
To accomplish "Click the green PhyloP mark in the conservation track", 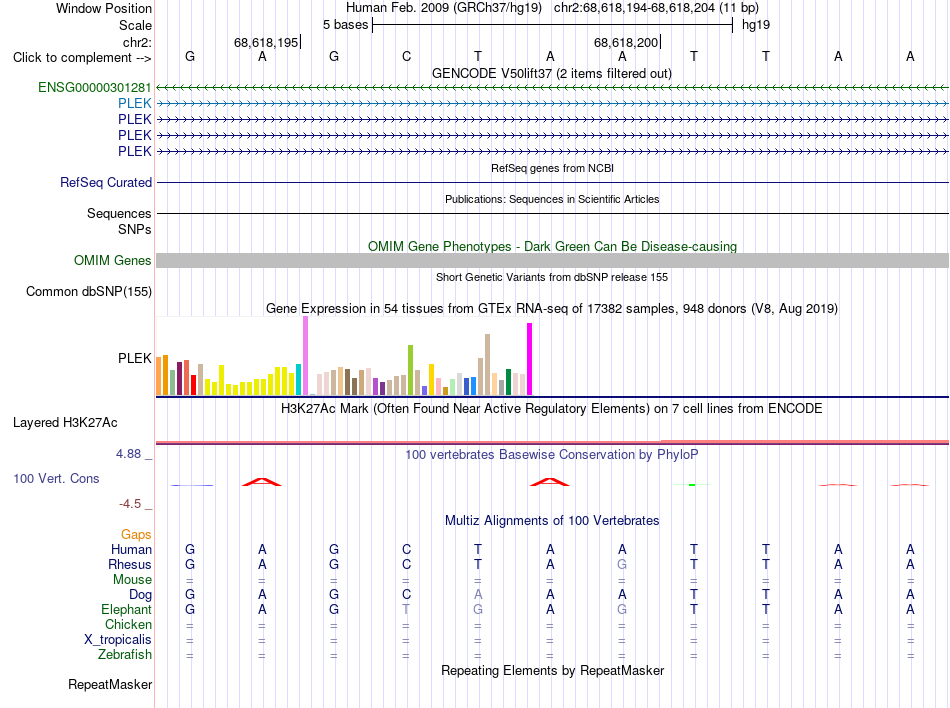I will coord(692,485).
